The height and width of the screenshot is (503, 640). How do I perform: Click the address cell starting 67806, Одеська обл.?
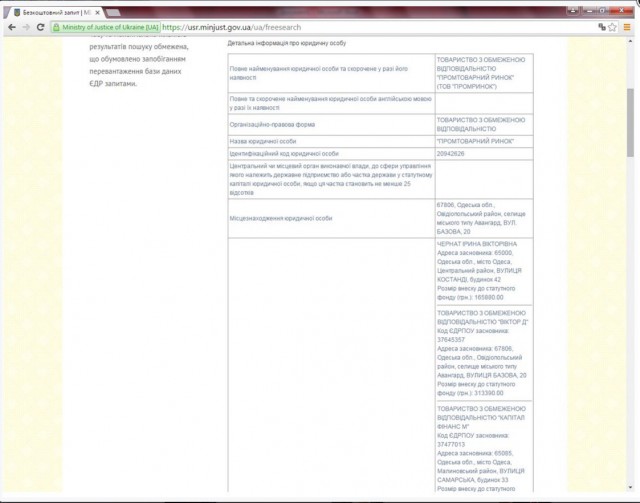[484, 218]
